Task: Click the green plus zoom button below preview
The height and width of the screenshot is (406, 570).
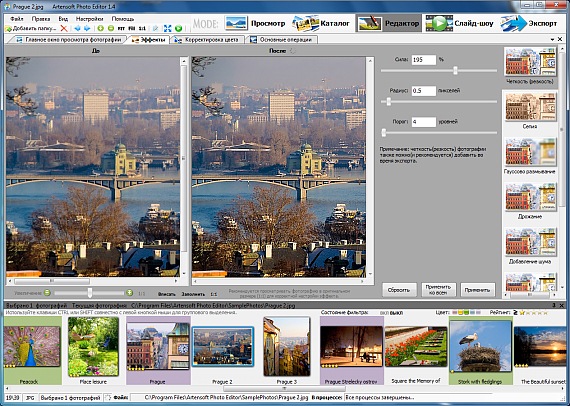Action: 130,293
